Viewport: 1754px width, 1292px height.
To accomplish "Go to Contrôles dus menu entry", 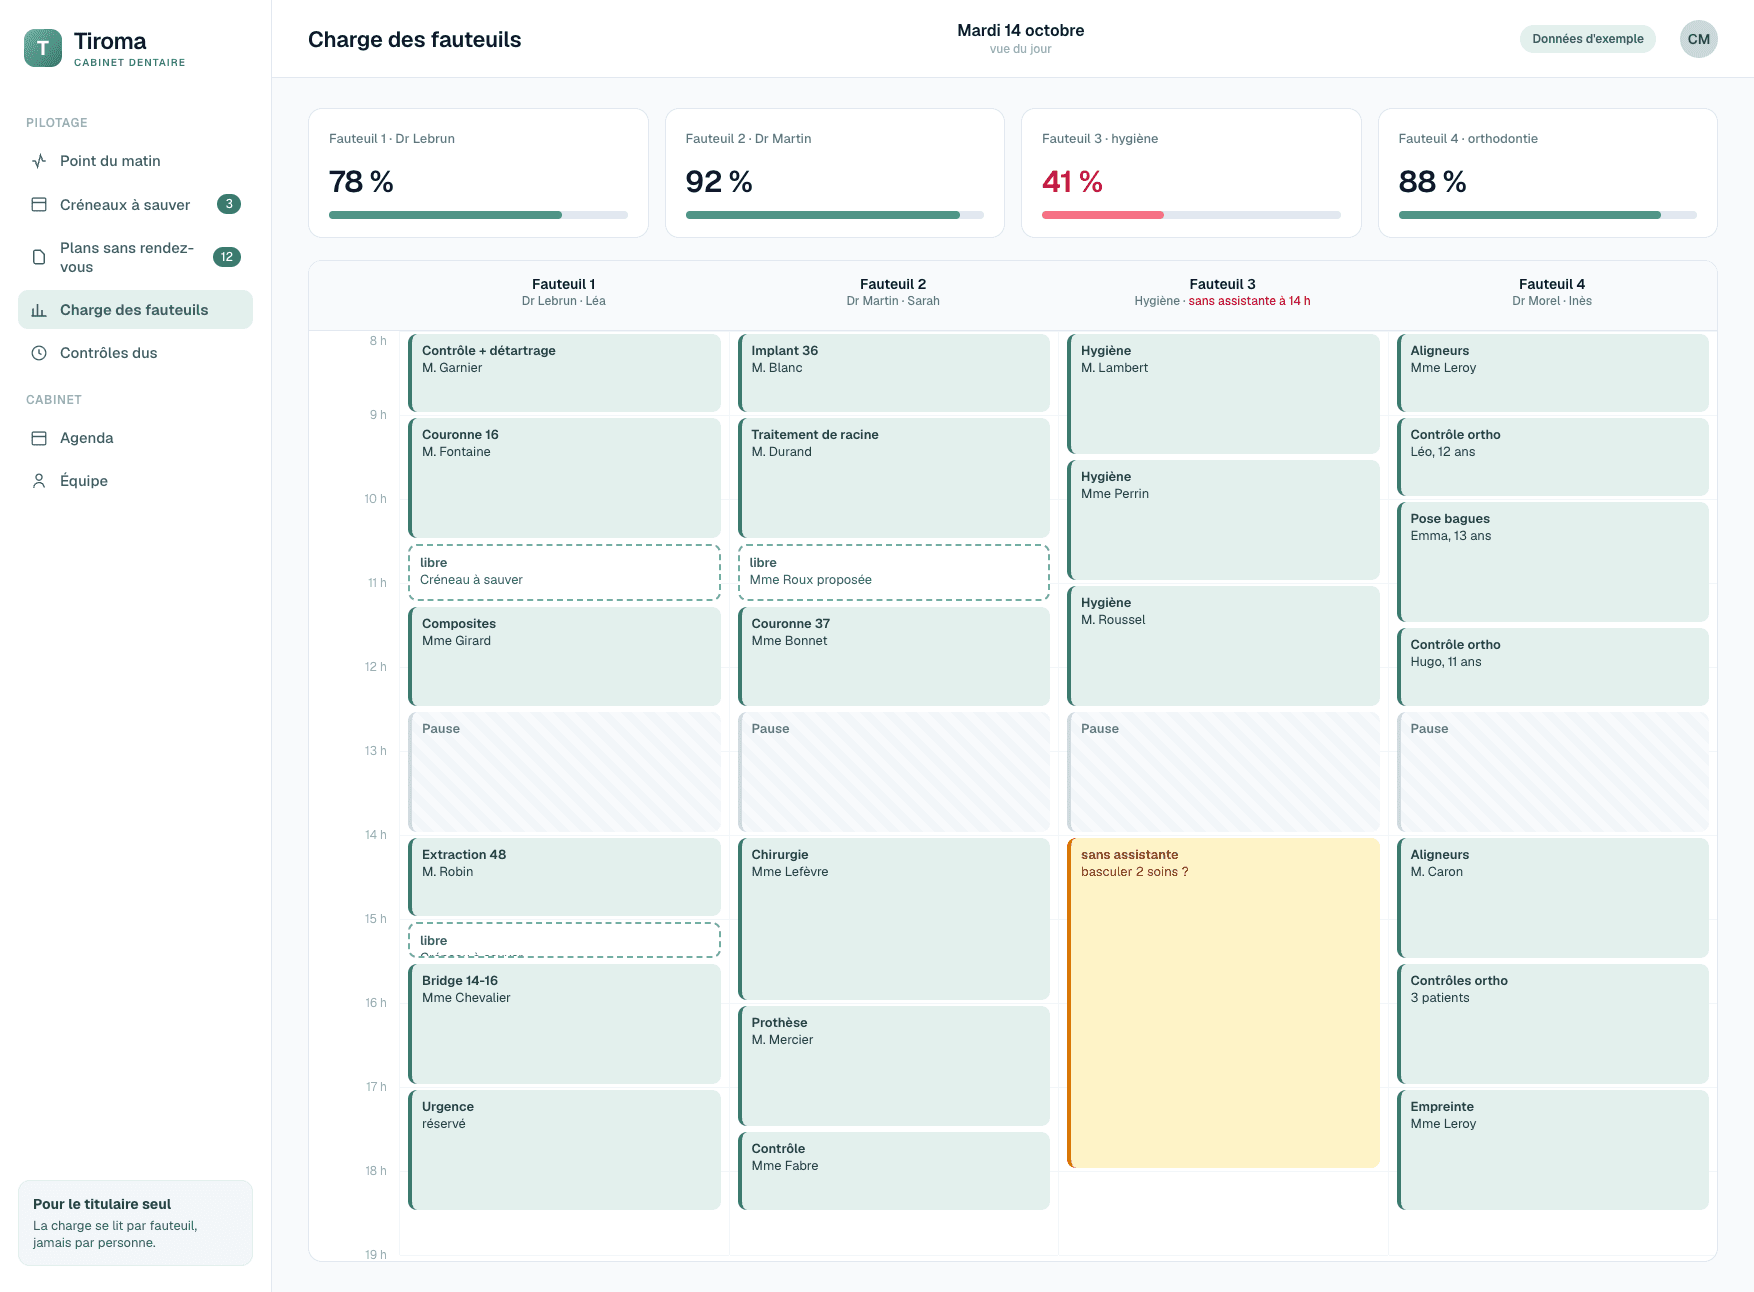I will [x=135, y=353].
